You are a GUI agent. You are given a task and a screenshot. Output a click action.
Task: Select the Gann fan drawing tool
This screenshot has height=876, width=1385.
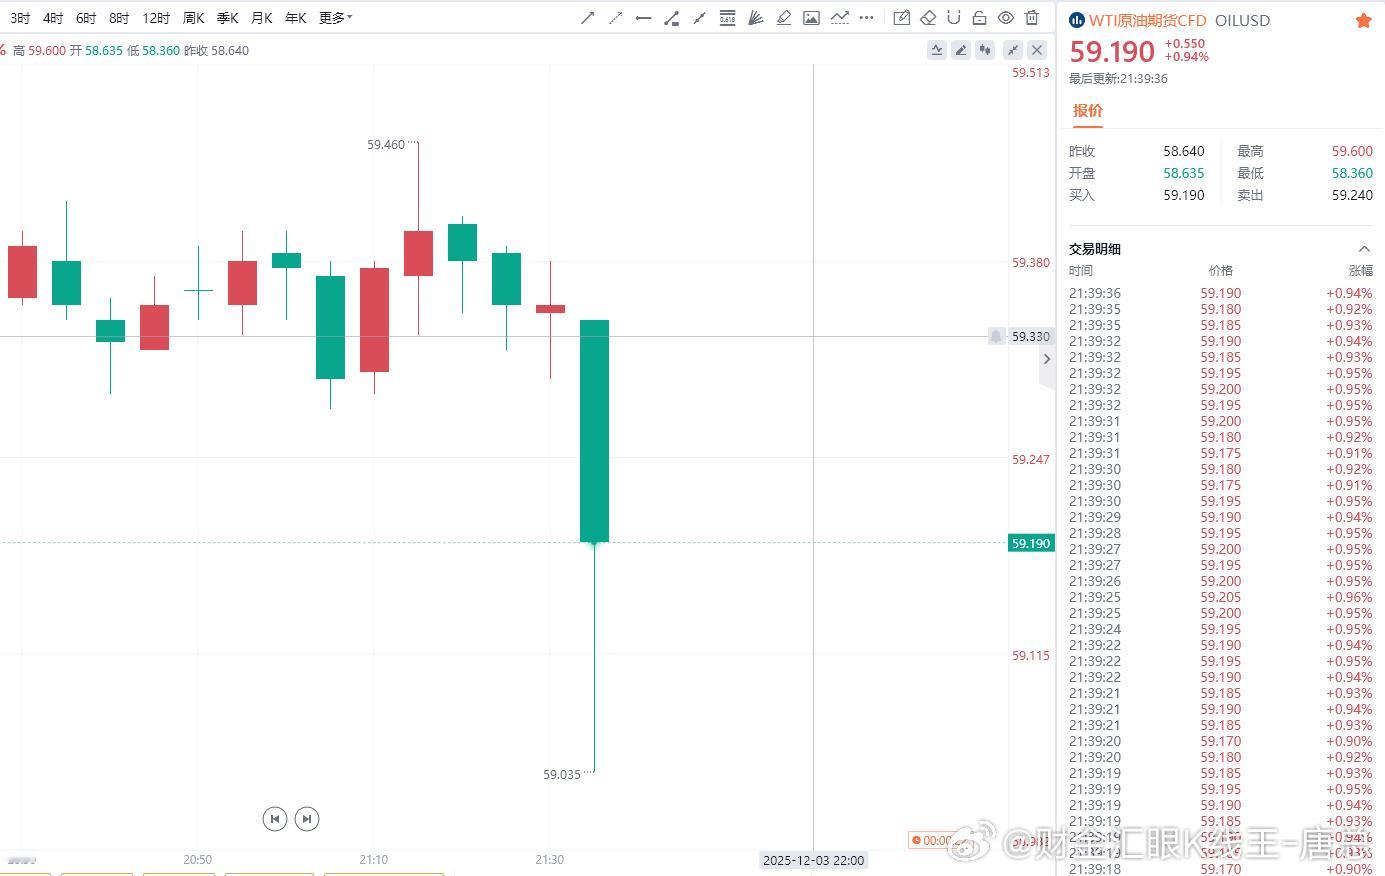coord(756,18)
